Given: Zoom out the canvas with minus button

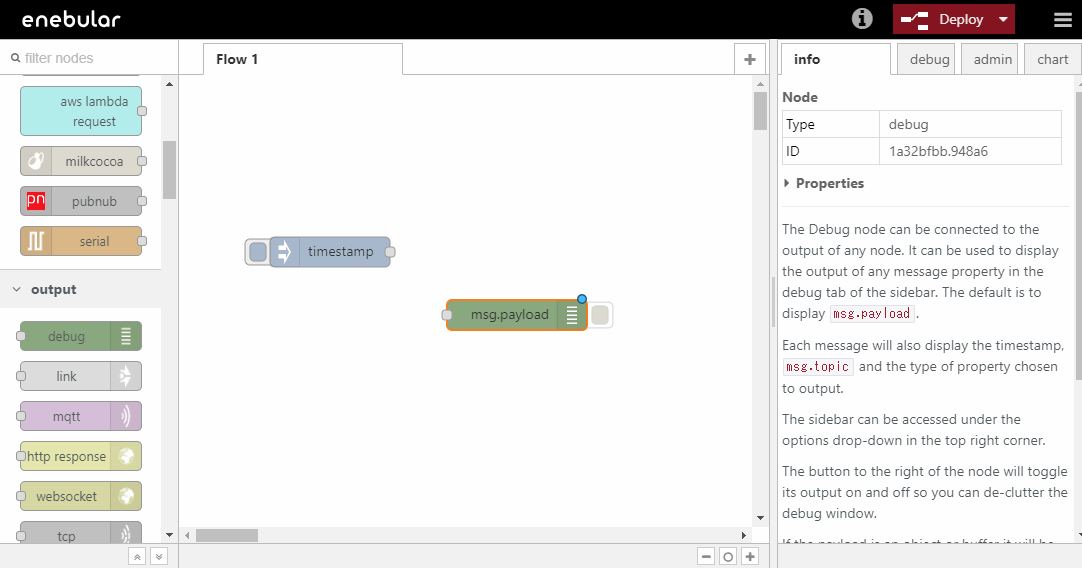Looking at the screenshot, I should (706, 557).
